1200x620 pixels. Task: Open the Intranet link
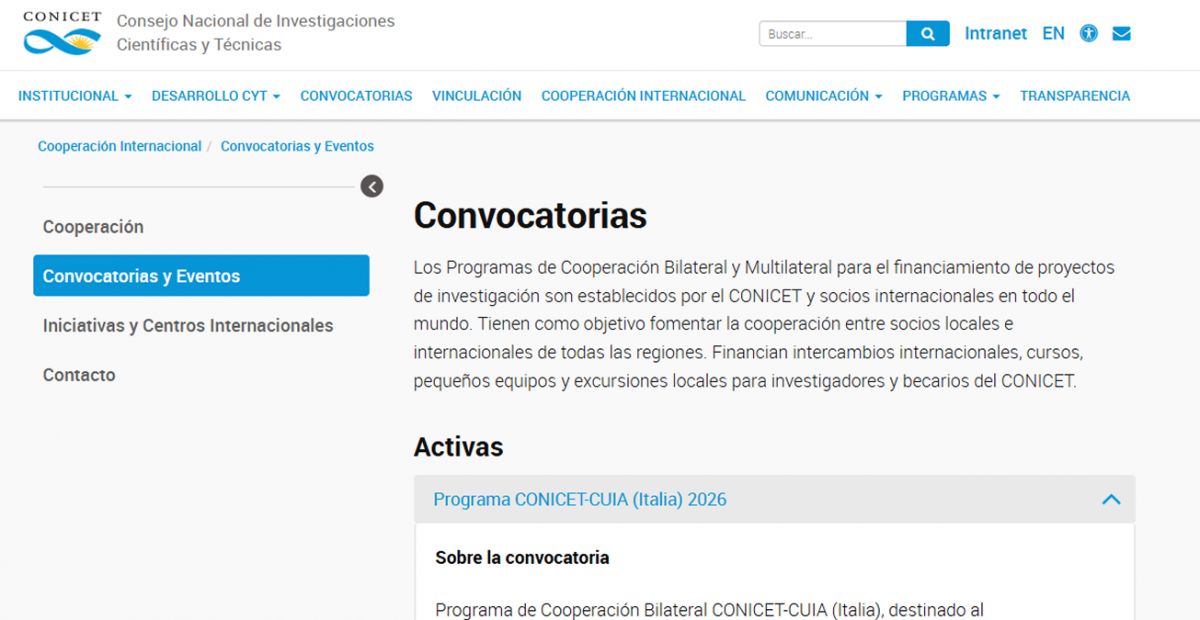click(995, 33)
